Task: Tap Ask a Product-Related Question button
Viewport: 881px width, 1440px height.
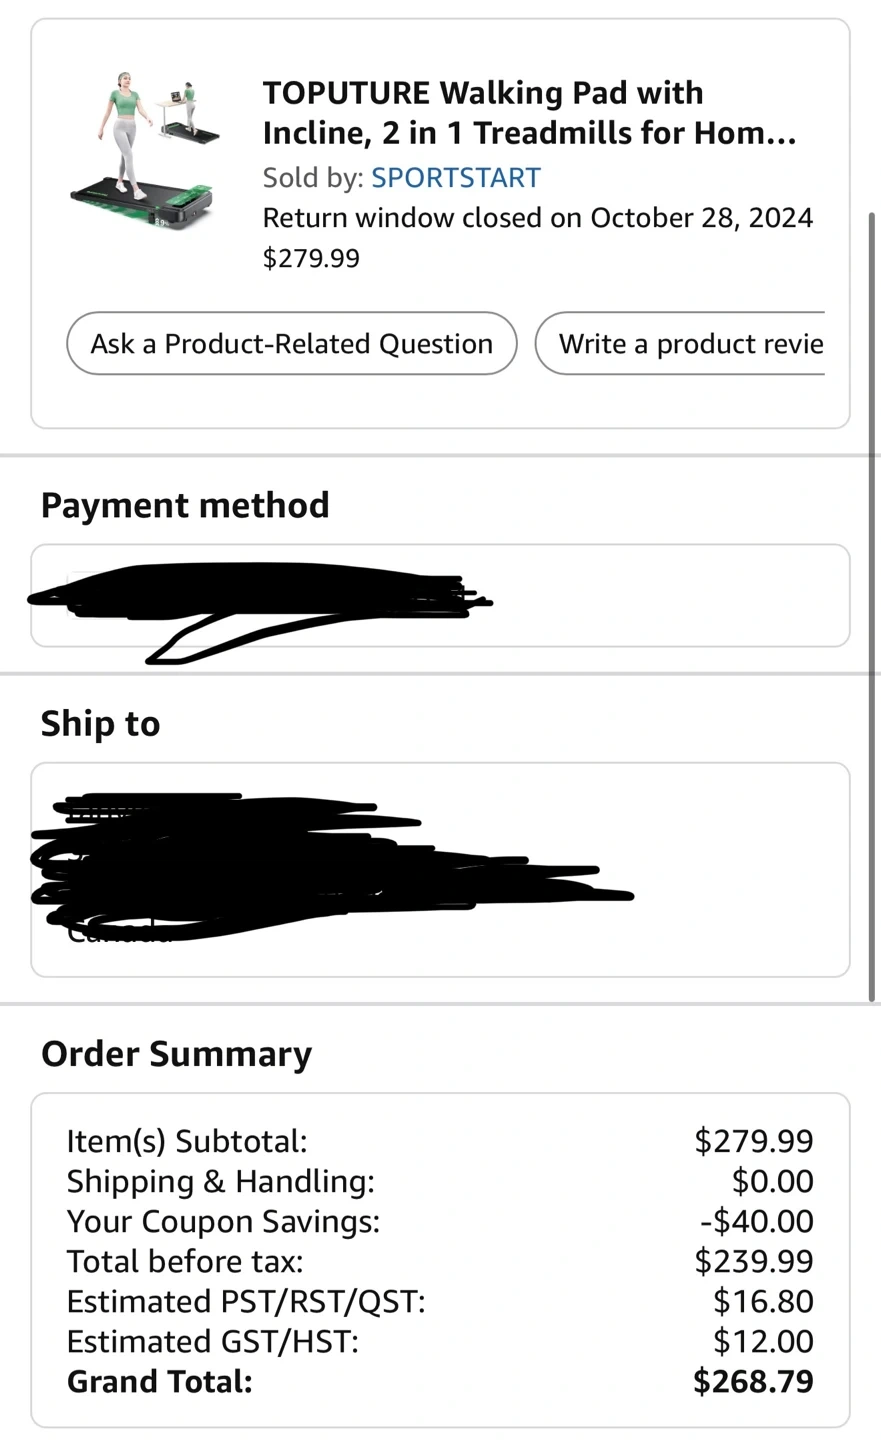Action: click(291, 344)
